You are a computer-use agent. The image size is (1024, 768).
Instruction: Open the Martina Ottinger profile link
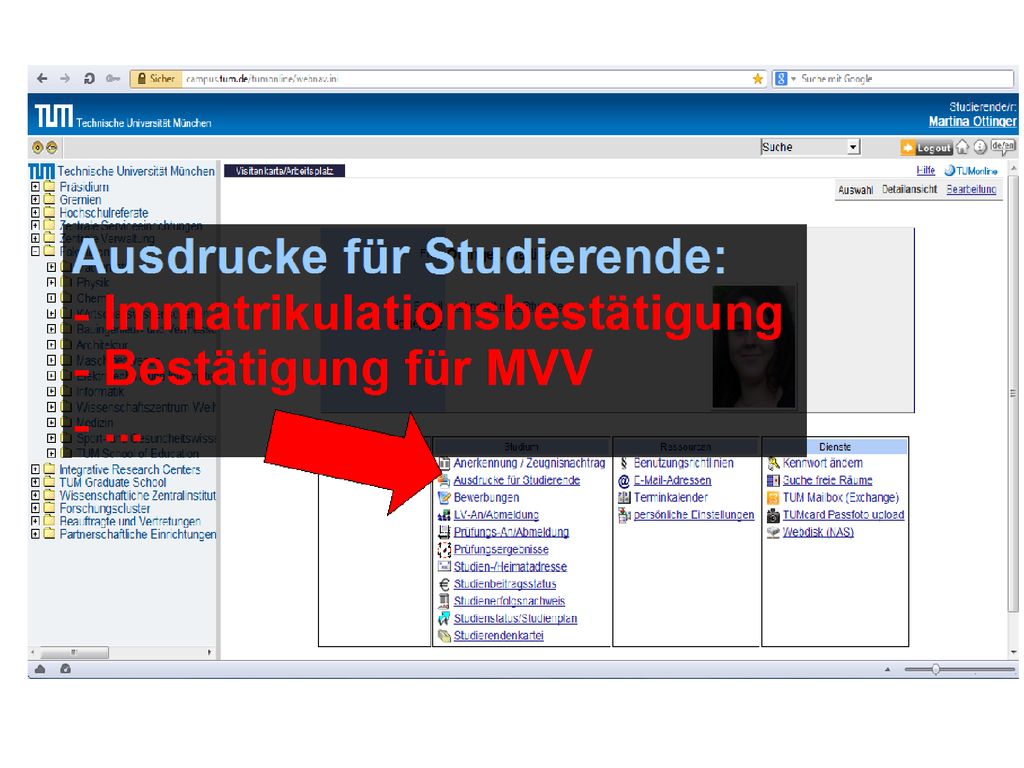(972, 121)
